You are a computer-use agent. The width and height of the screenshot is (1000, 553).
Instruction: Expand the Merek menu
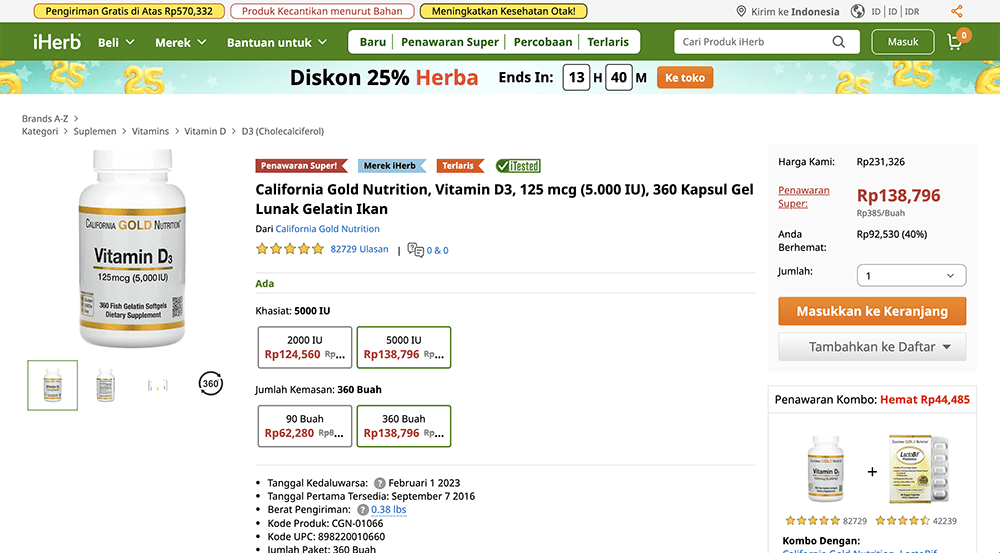click(180, 43)
